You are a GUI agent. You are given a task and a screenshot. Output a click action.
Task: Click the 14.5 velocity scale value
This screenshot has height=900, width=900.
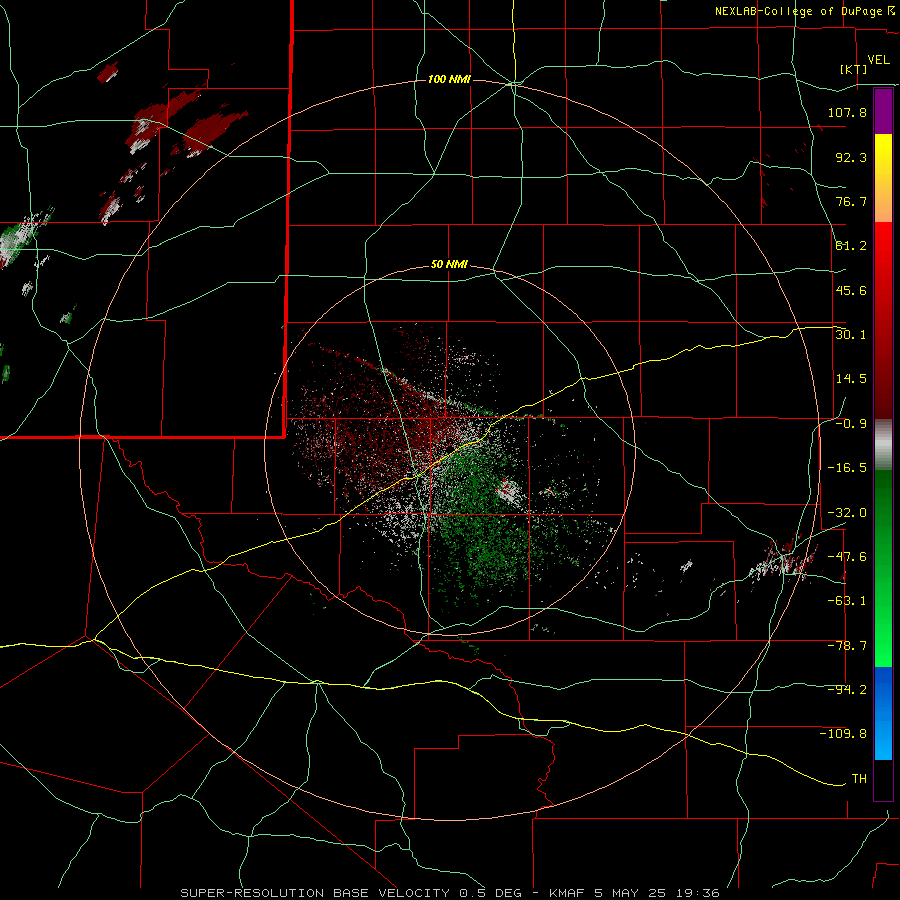pos(851,379)
